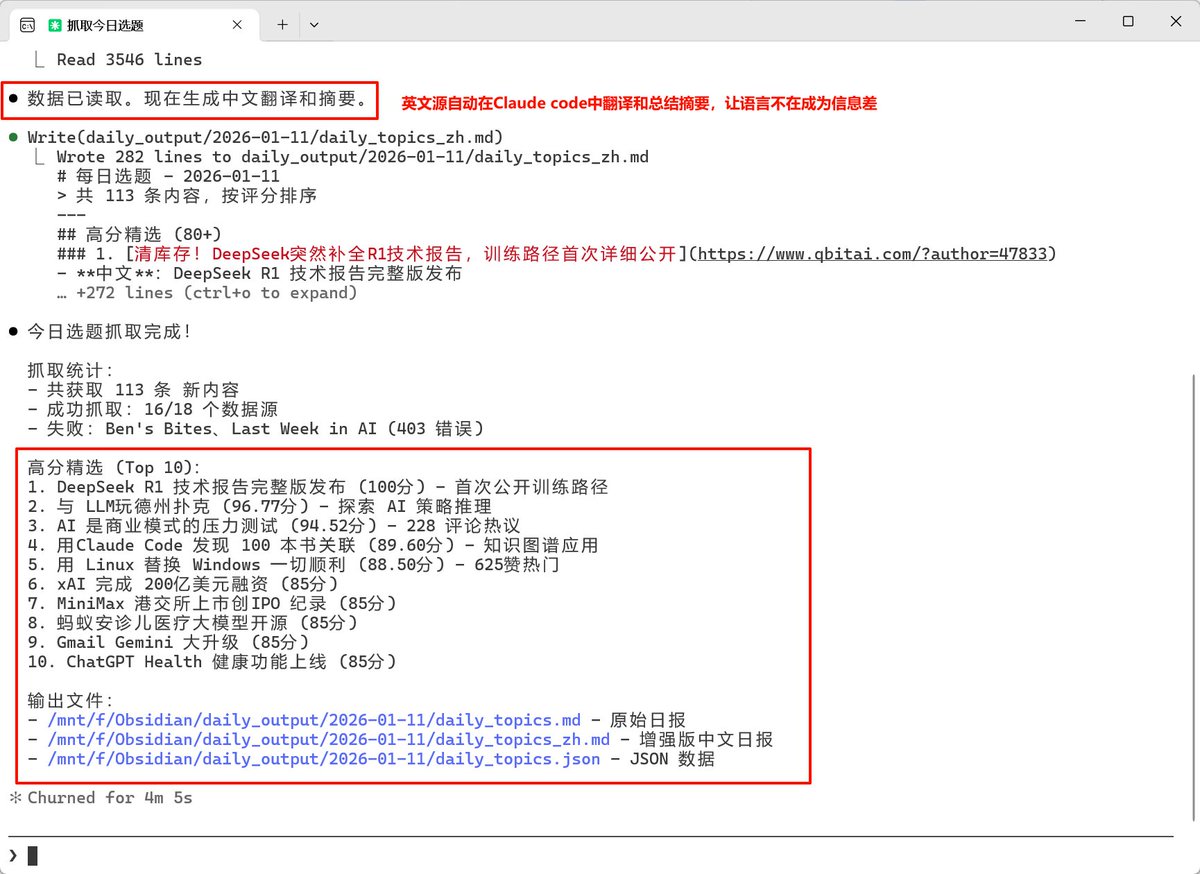The image size is (1200, 874).
Task: Select the green Claude asterisk icon on the tab
Action: point(55,23)
